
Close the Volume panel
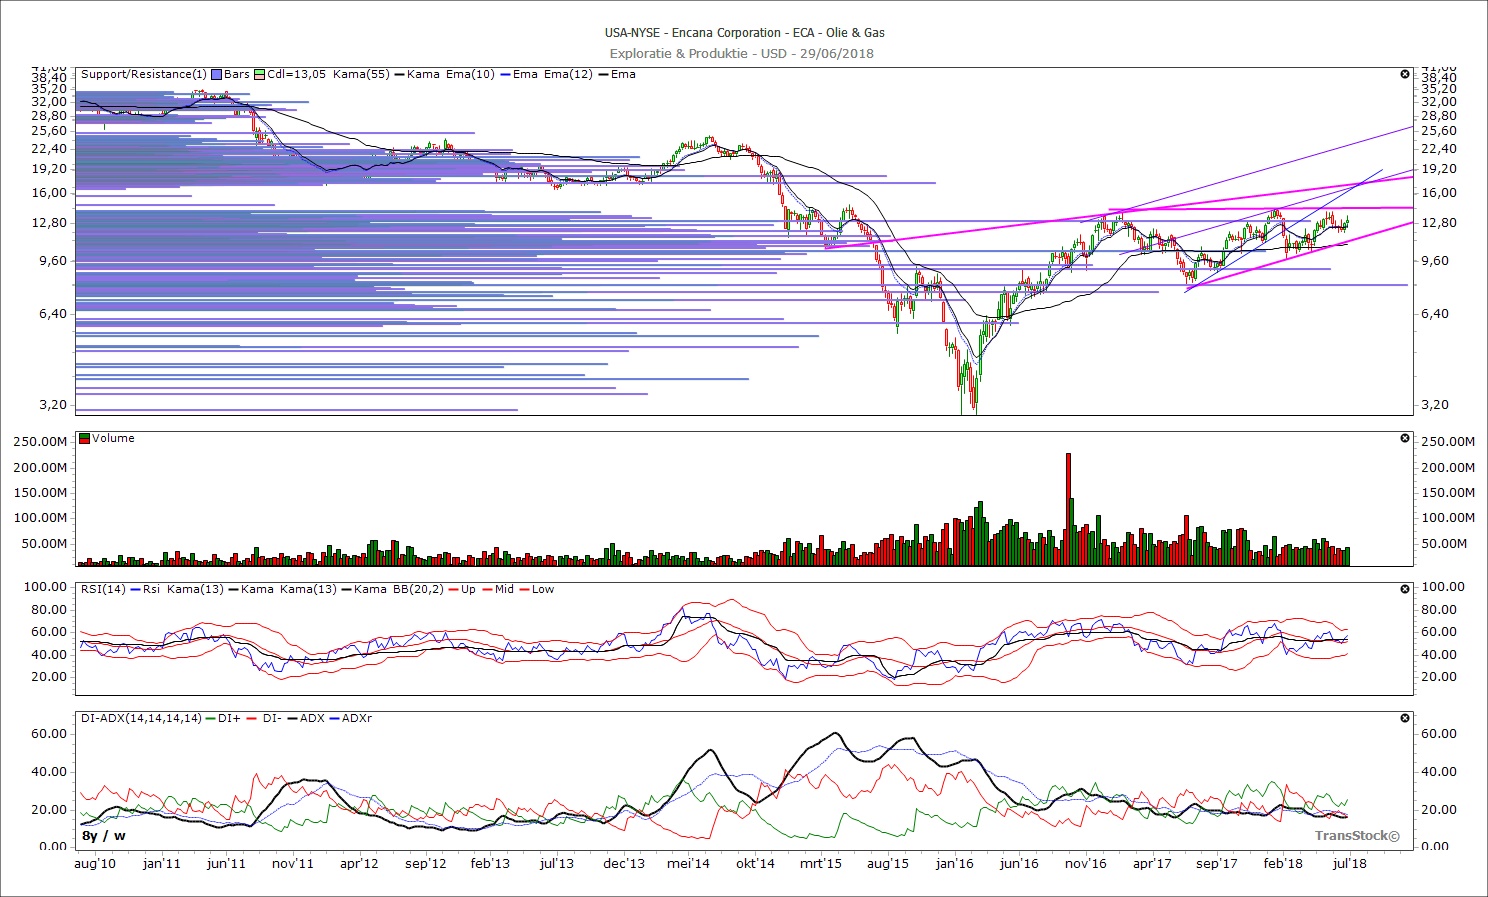point(1405,438)
